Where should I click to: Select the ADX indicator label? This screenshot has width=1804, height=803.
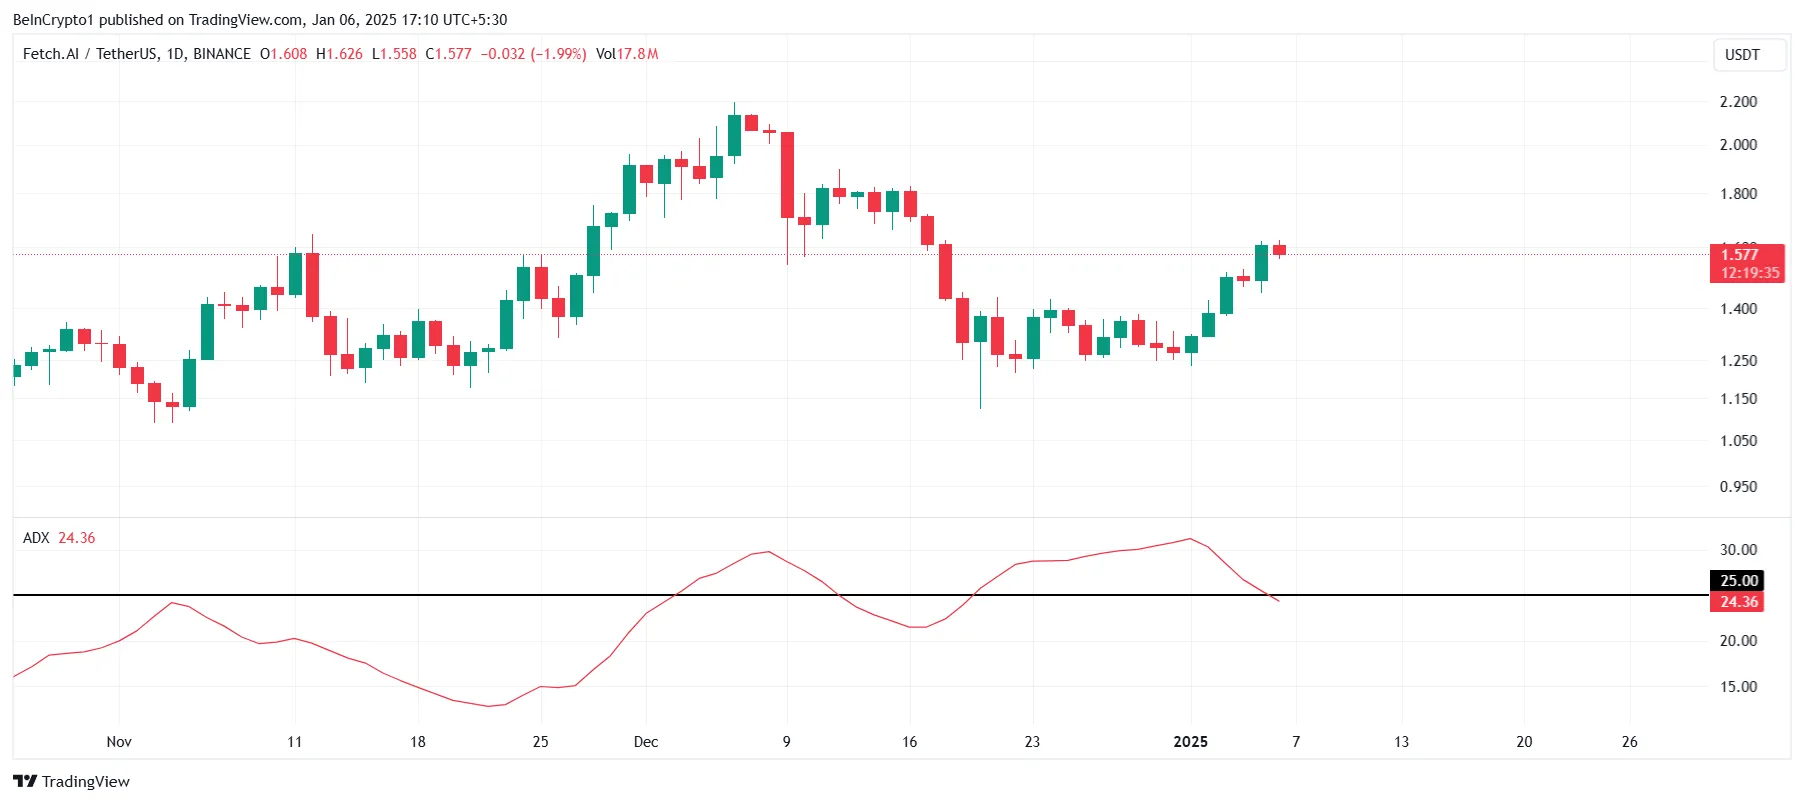point(36,538)
